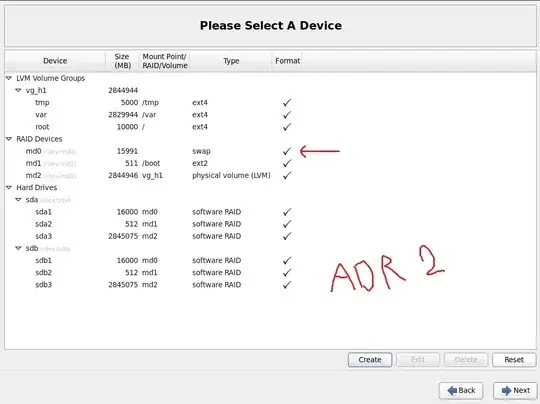Click the LVM Volume Groups label
Viewport: 540px width, 404px height.
(50, 78)
